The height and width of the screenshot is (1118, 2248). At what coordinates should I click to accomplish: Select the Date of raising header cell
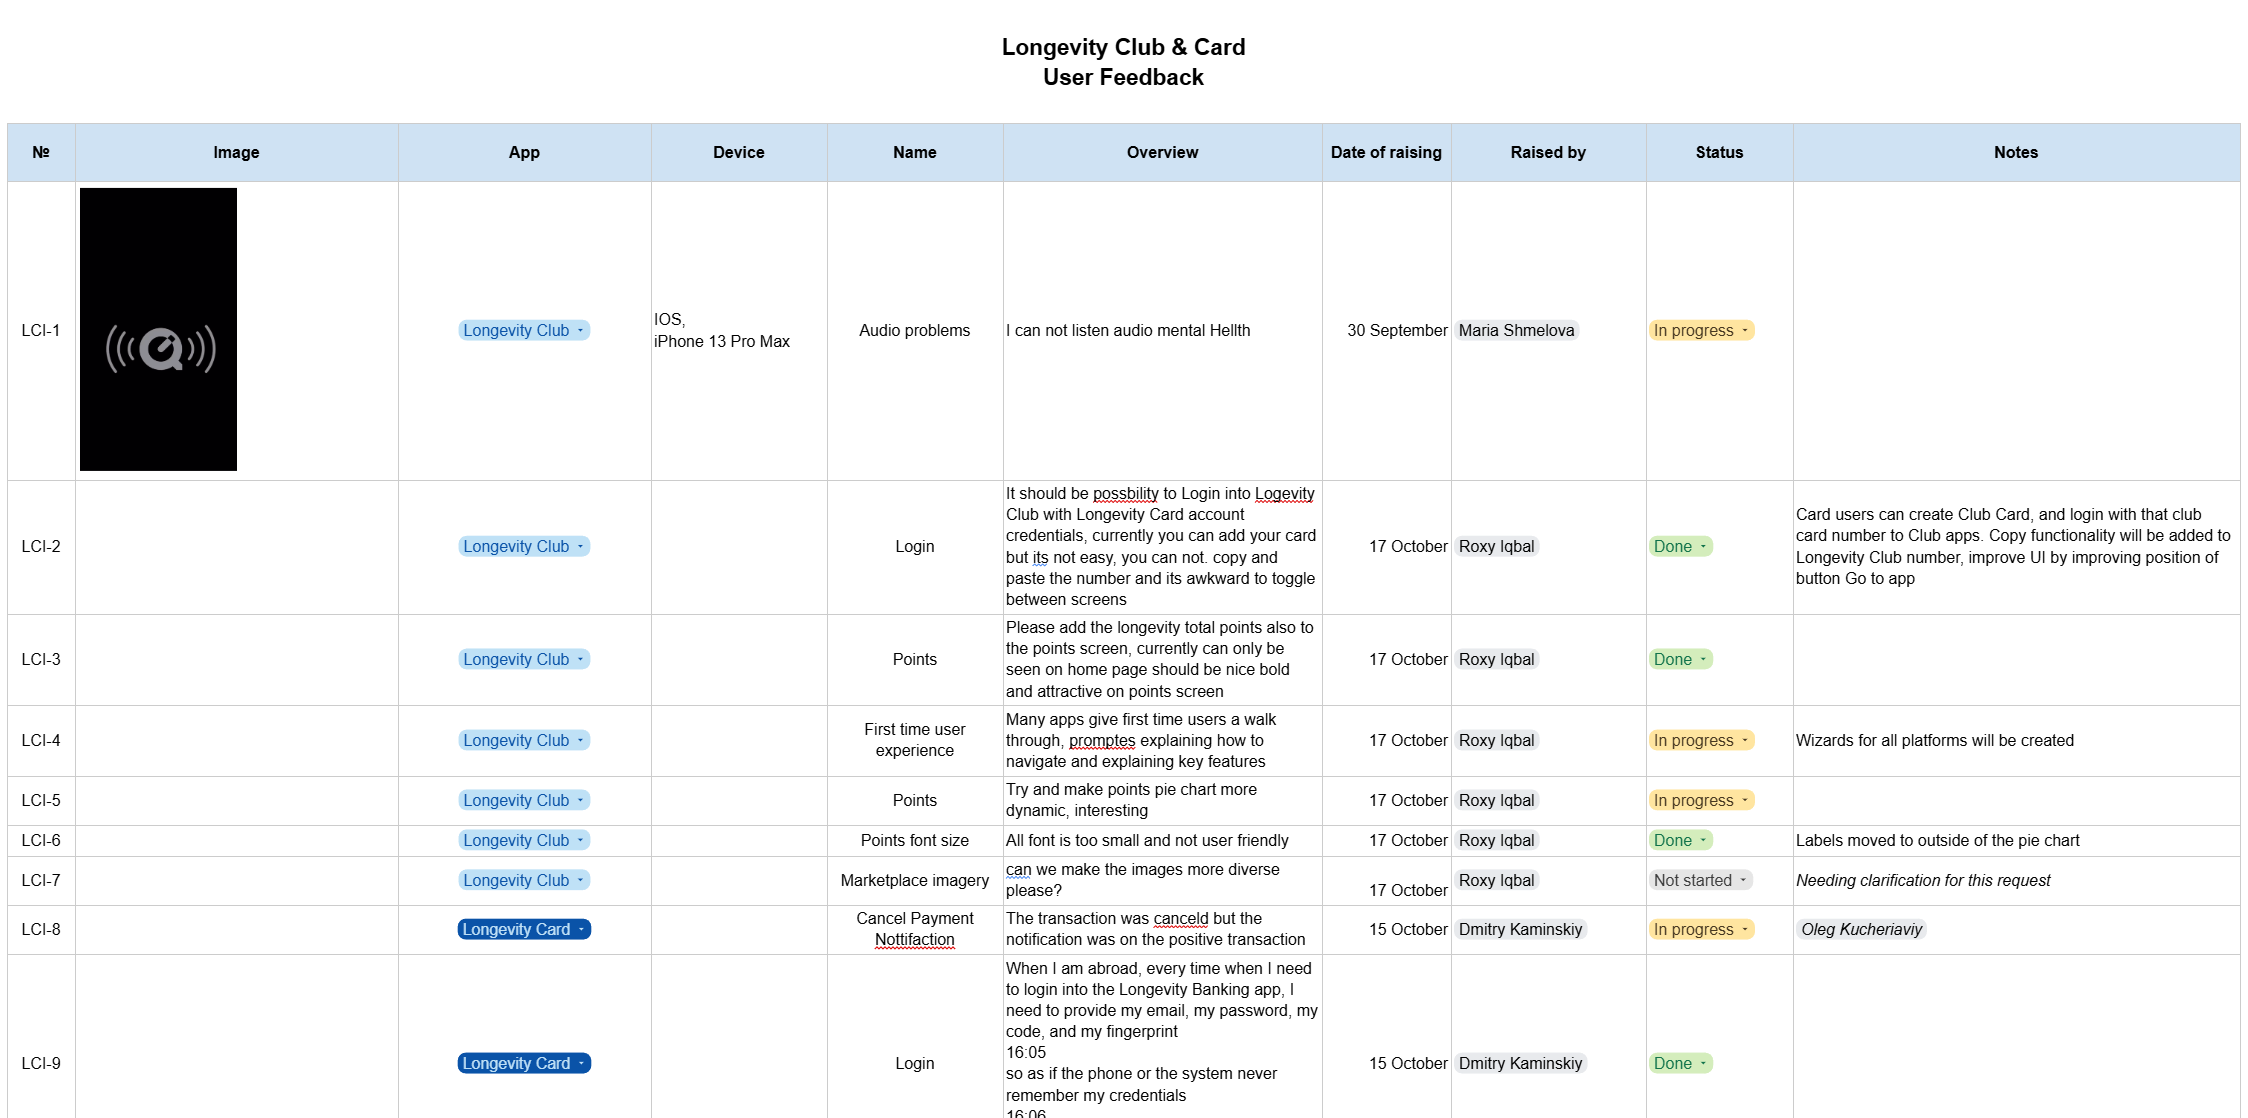click(1386, 152)
